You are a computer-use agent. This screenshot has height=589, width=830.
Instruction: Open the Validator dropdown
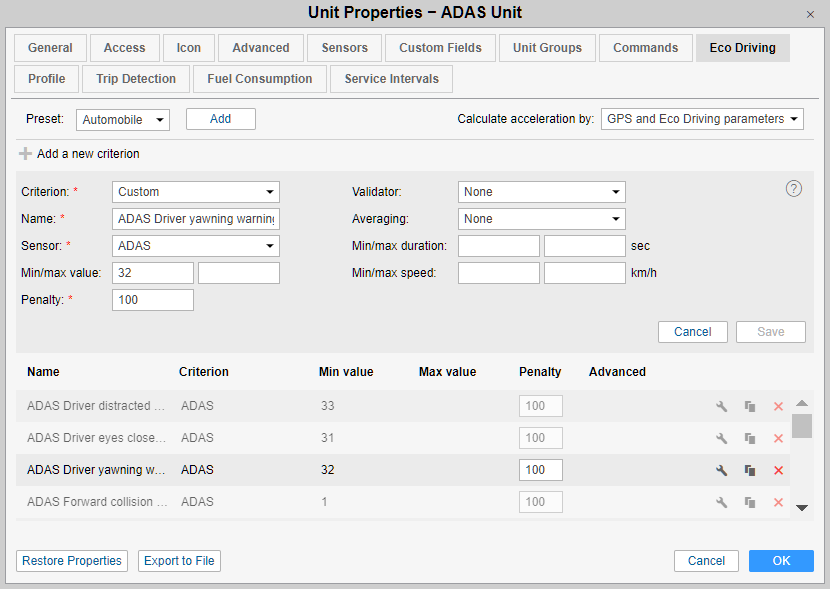(x=541, y=192)
